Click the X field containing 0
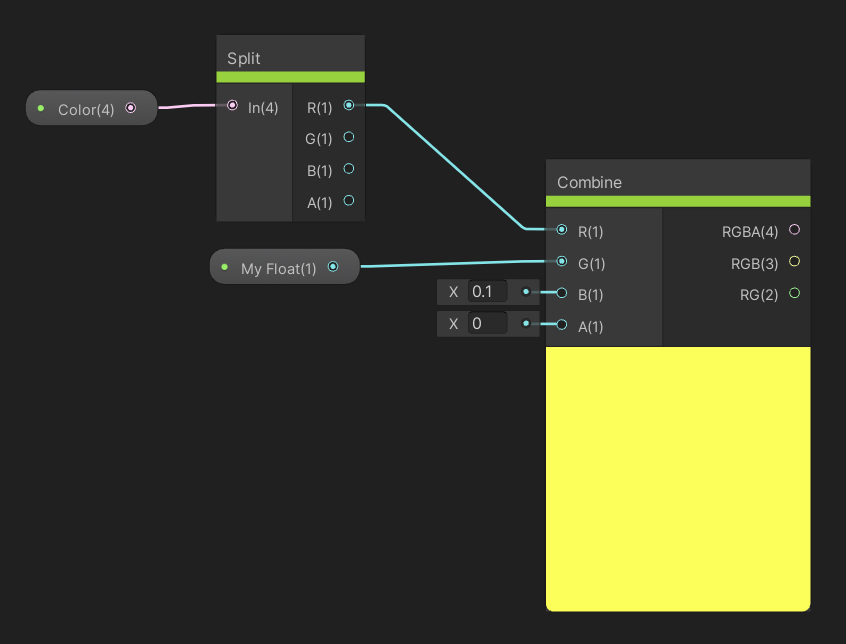Screen dimensions: 846x644 tap(488, 324)
